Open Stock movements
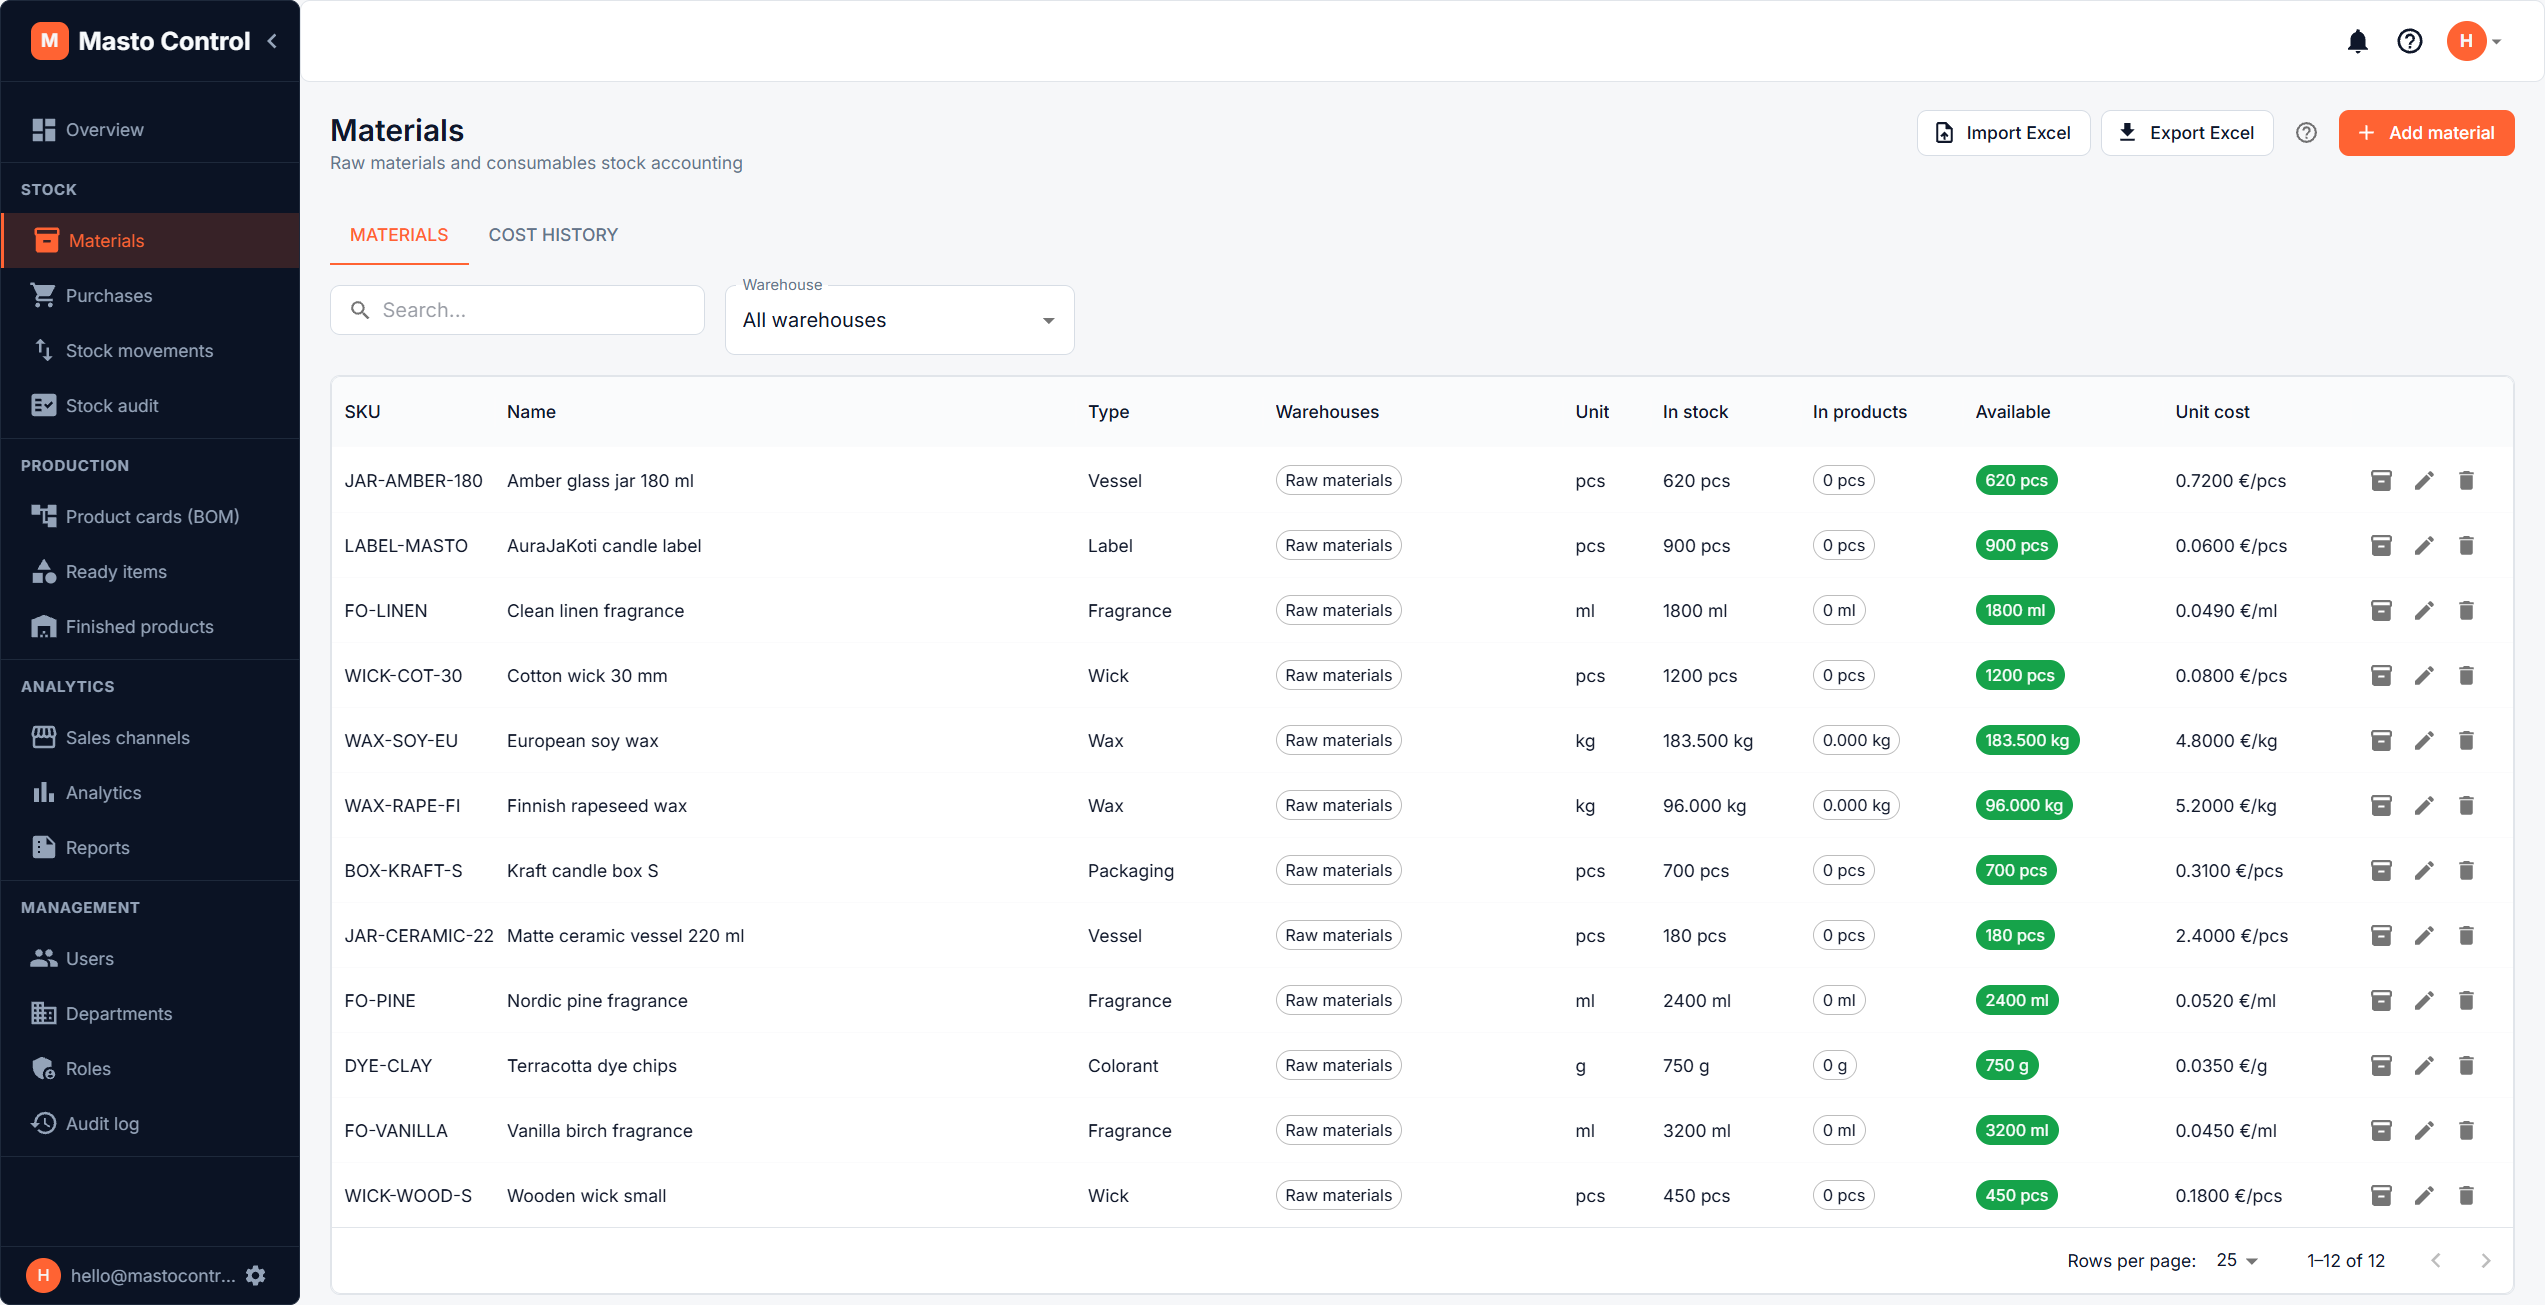Viewport: 2545px width, 1305px height. pos(150,351)
